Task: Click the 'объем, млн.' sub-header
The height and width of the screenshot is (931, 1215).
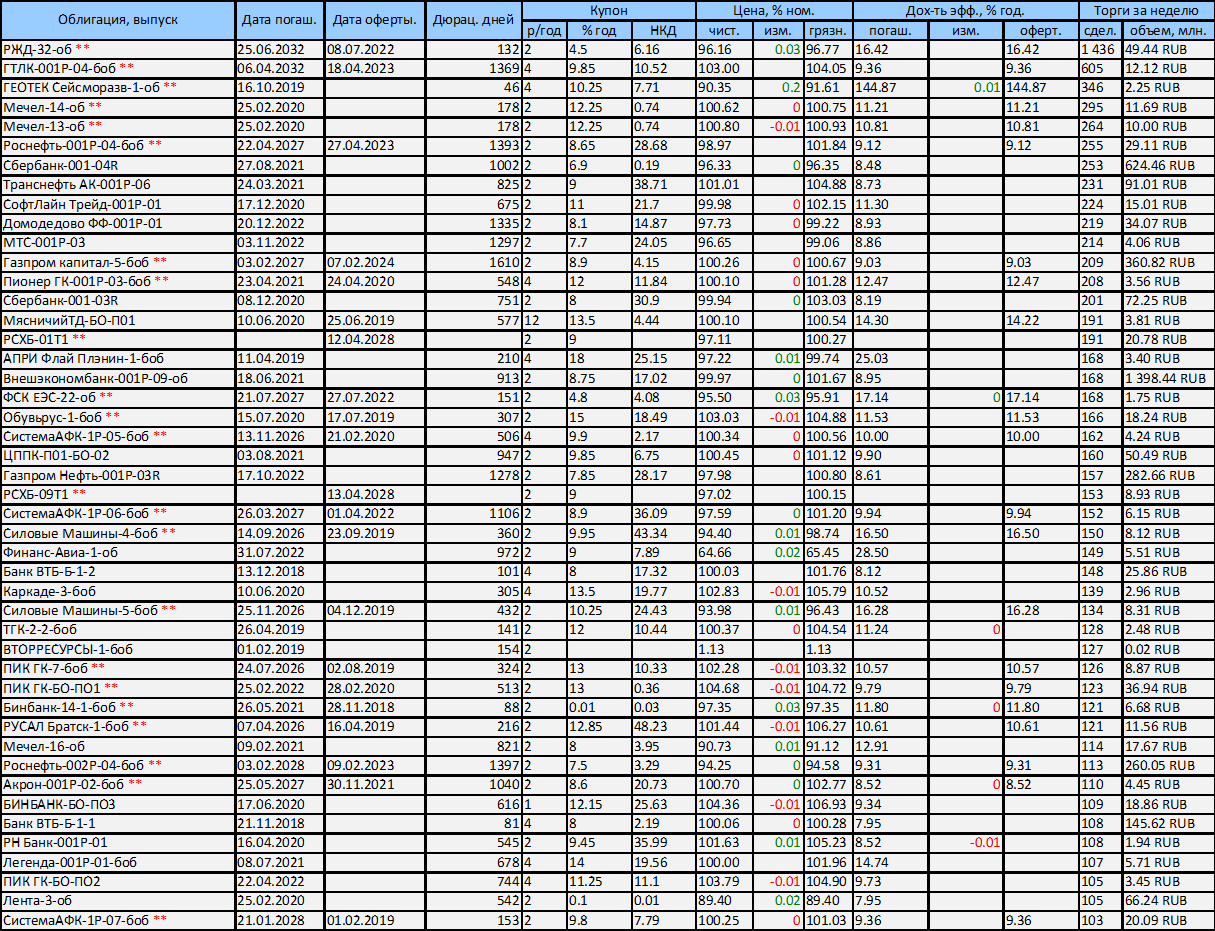Action: click(1166, 30)
